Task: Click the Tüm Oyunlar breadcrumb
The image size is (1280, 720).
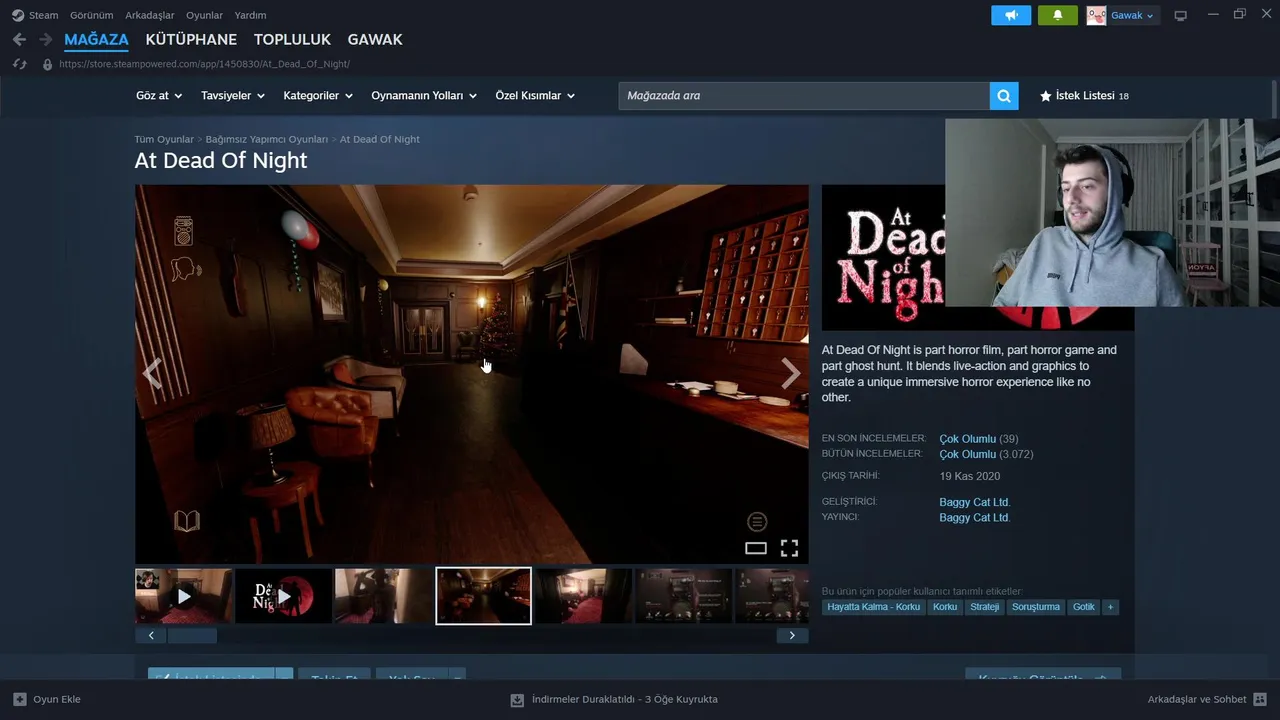Action: pos(164,139)
